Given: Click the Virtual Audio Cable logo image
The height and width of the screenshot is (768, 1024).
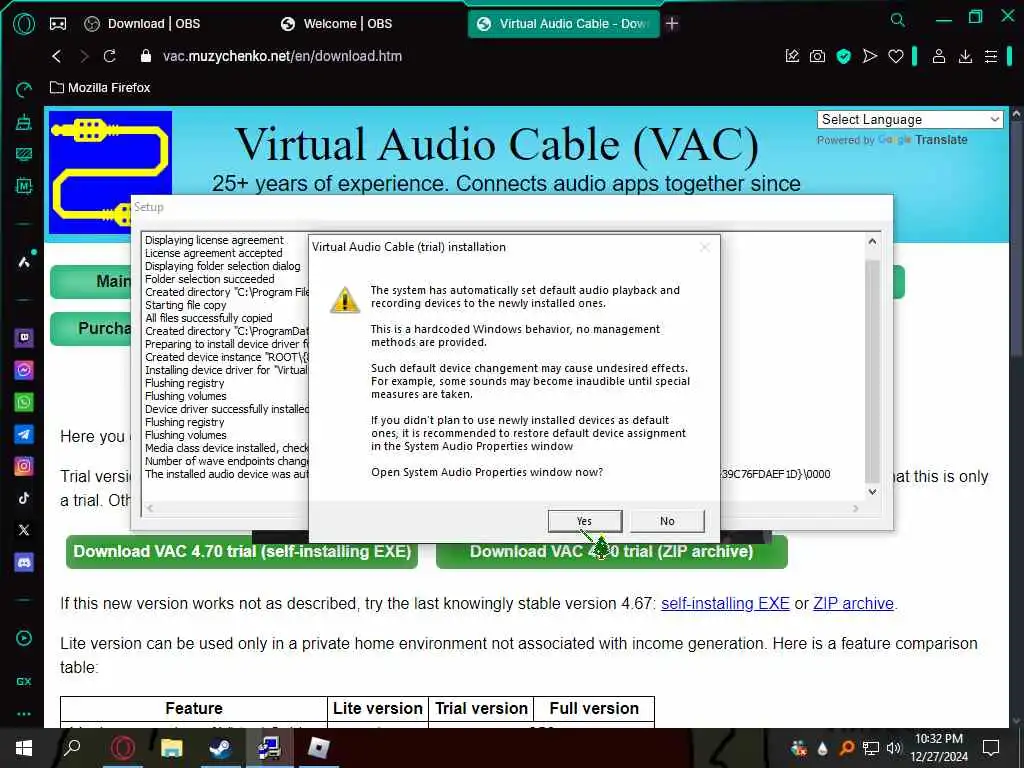Looking at the screenshot, I should point(110,171).
